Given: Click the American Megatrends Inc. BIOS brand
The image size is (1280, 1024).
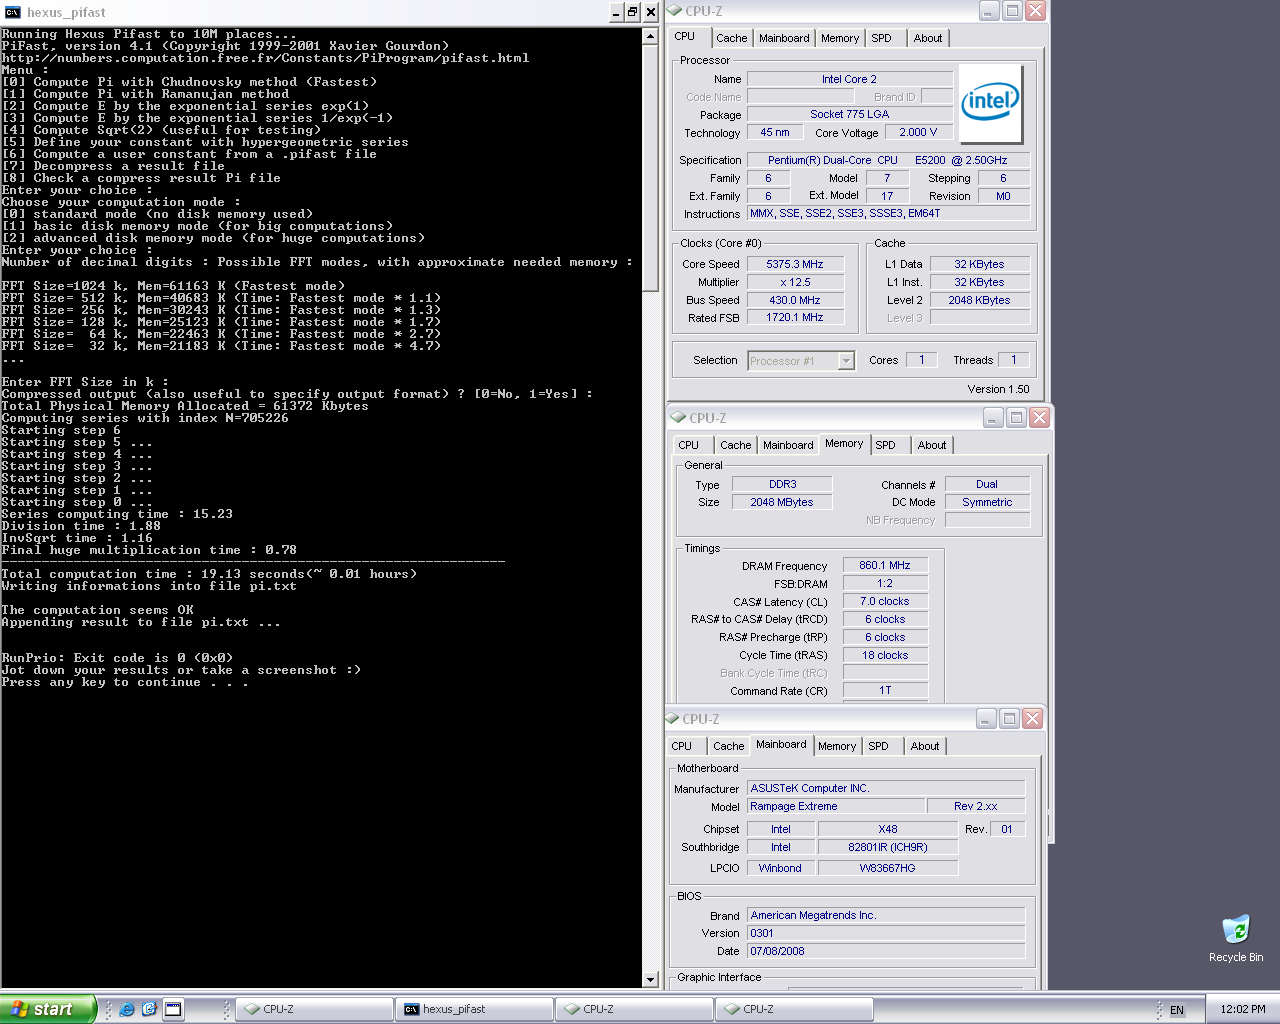Looking at the screenshot, I should [886, 915].
